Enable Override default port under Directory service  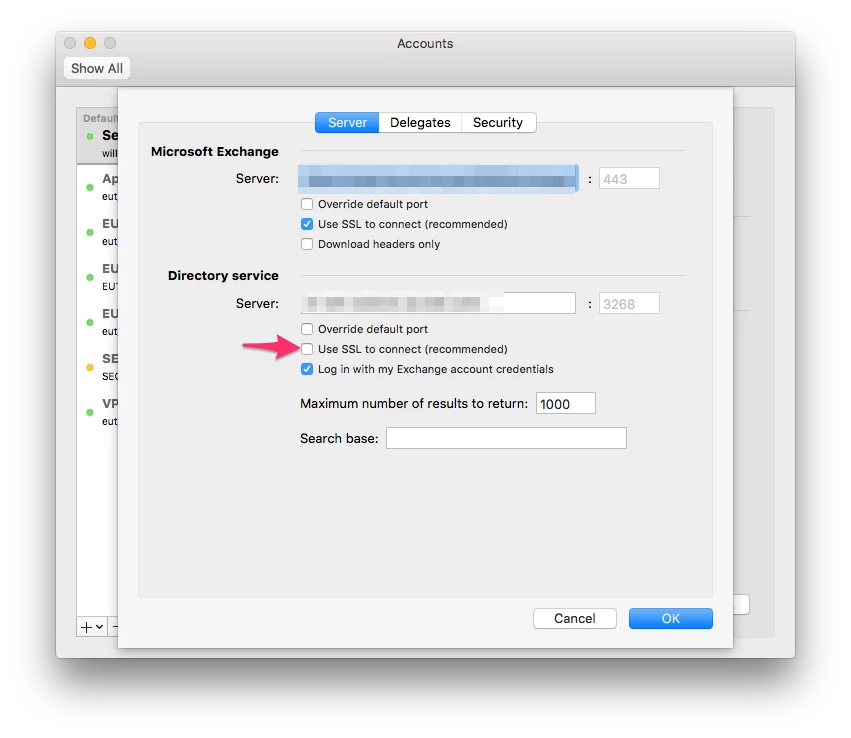coord(307,329)
